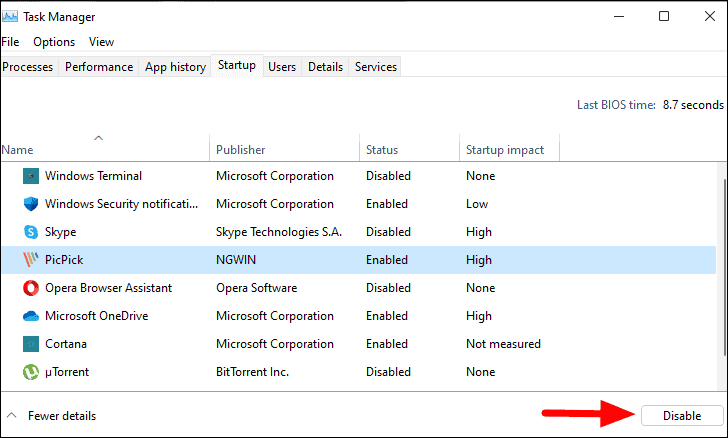The image size is (728, 438).
Task: Click the Opera Browser Assistant icon
Action: [31, 288]
